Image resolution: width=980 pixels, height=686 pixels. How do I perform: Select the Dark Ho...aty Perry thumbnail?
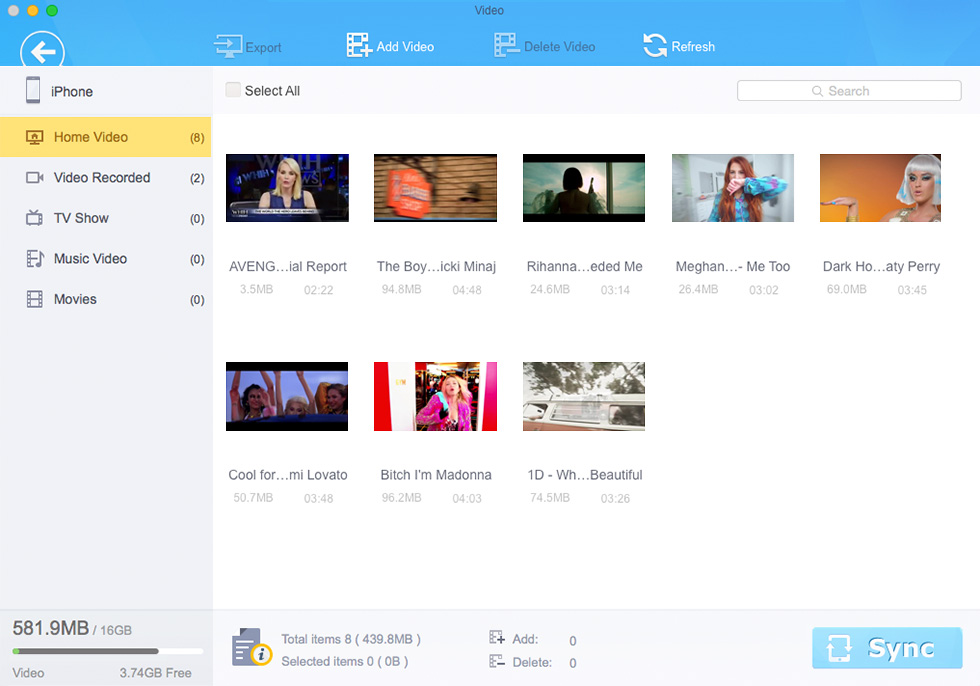[880, 188]
